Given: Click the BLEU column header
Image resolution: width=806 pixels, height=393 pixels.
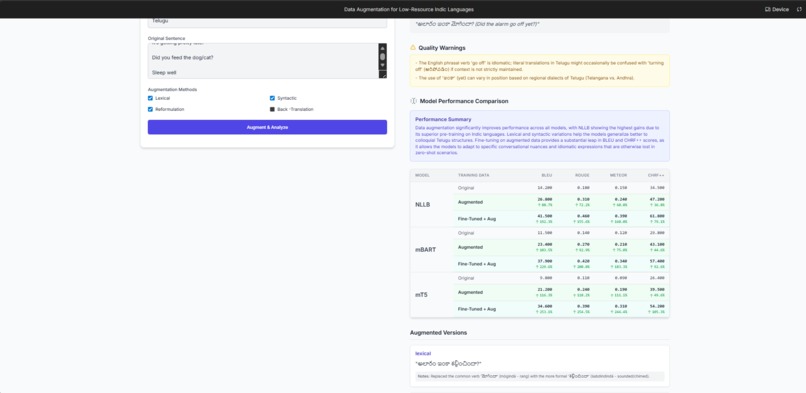Looking at the screenshot, I should pos(546,175).
